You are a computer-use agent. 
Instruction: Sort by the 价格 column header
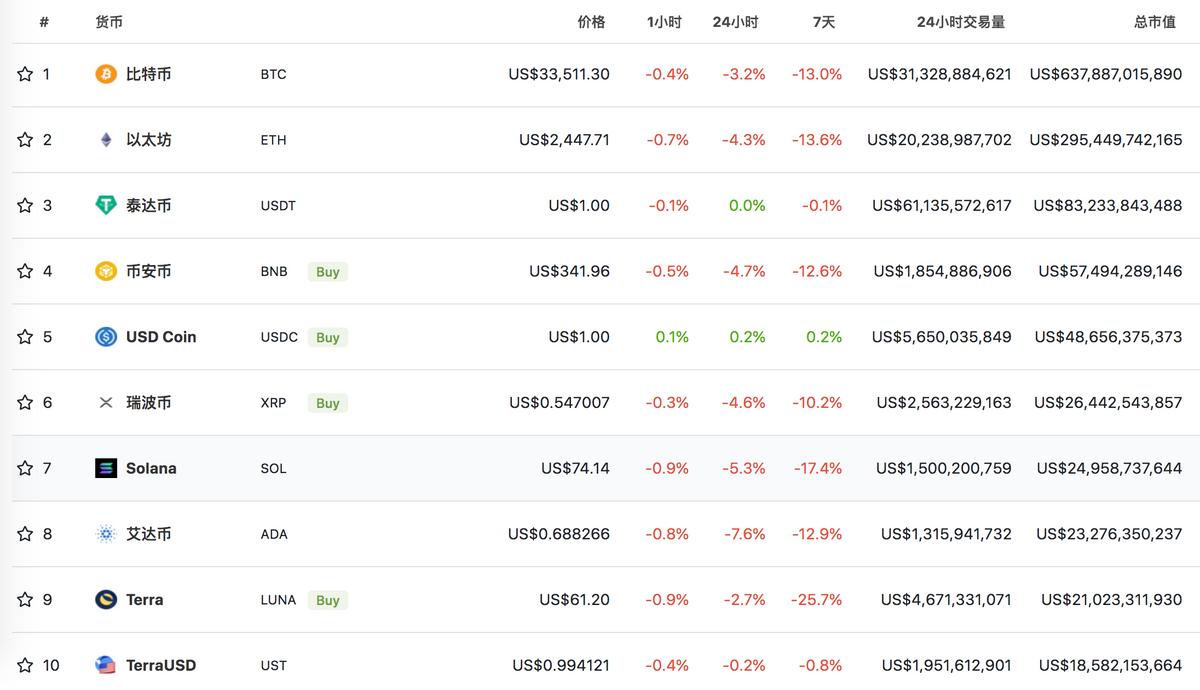point(591,22)
